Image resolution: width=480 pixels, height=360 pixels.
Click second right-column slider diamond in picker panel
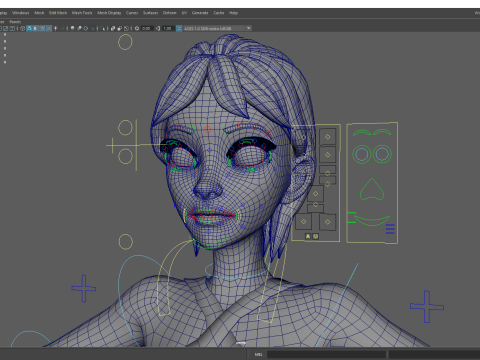(328, 155)
